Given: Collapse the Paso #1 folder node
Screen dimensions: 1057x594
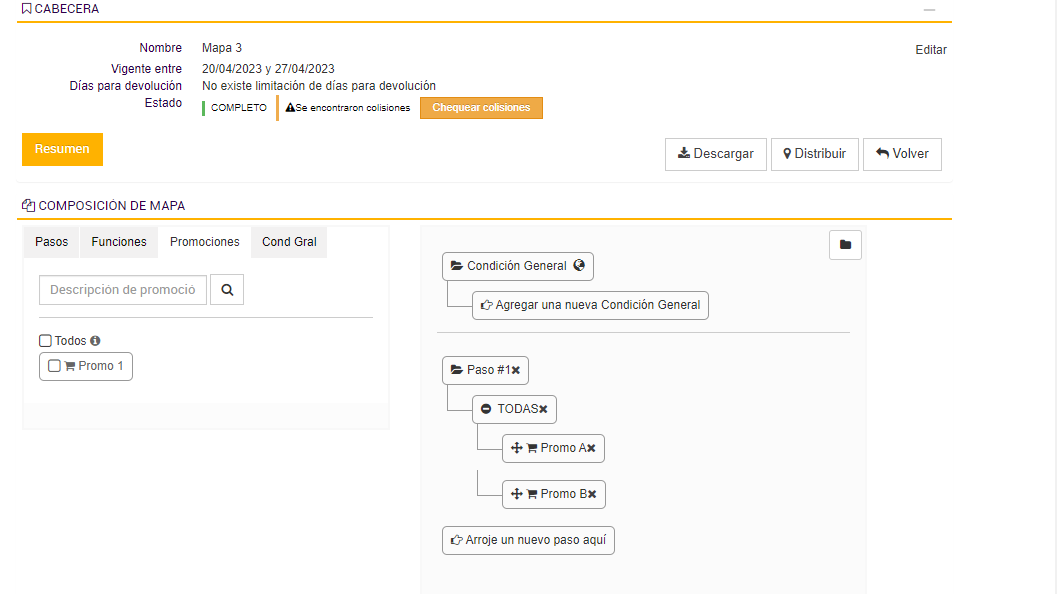Looking at the screenshot, I should [x=456, y=370].
